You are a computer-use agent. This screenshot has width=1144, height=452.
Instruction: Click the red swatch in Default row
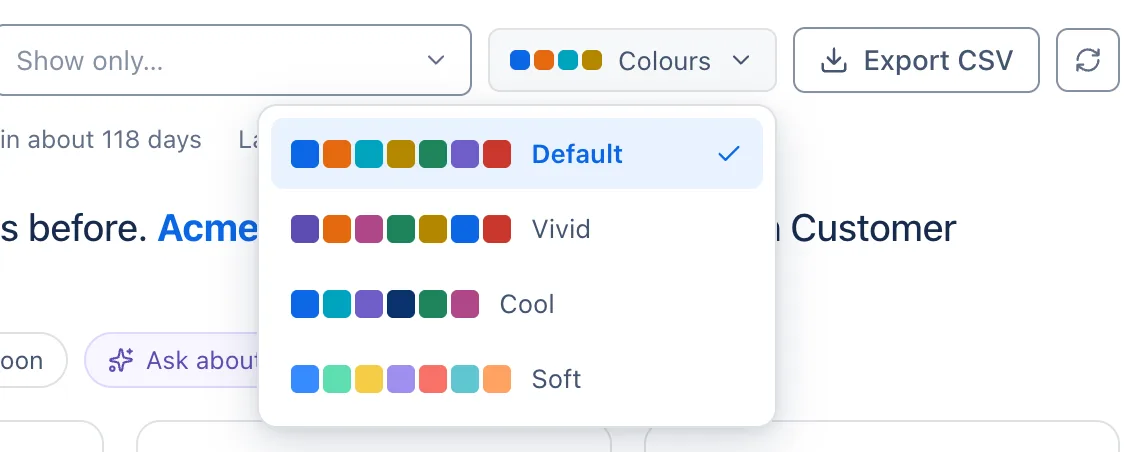(497, 154)
